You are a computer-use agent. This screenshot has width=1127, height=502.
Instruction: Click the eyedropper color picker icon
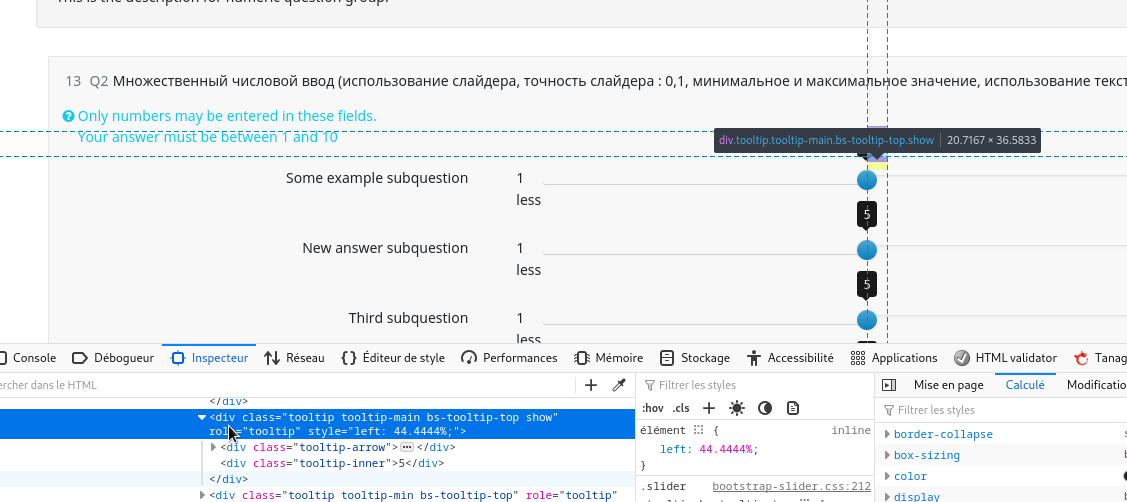pos(618,385)
